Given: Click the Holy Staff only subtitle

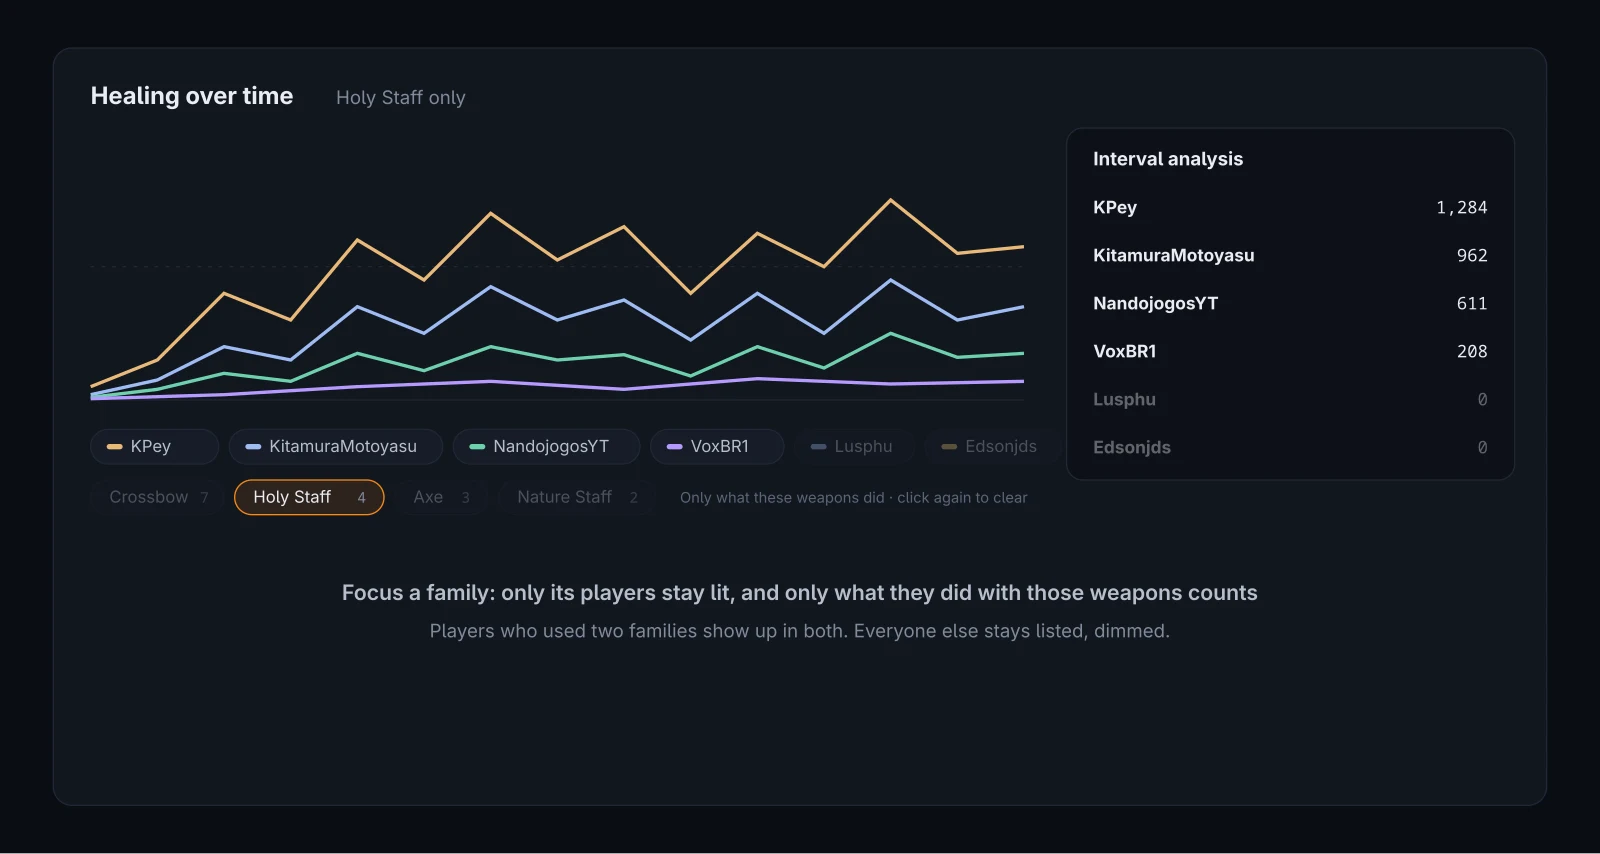Looking at the screenshot, I should (x=400, y=97).
